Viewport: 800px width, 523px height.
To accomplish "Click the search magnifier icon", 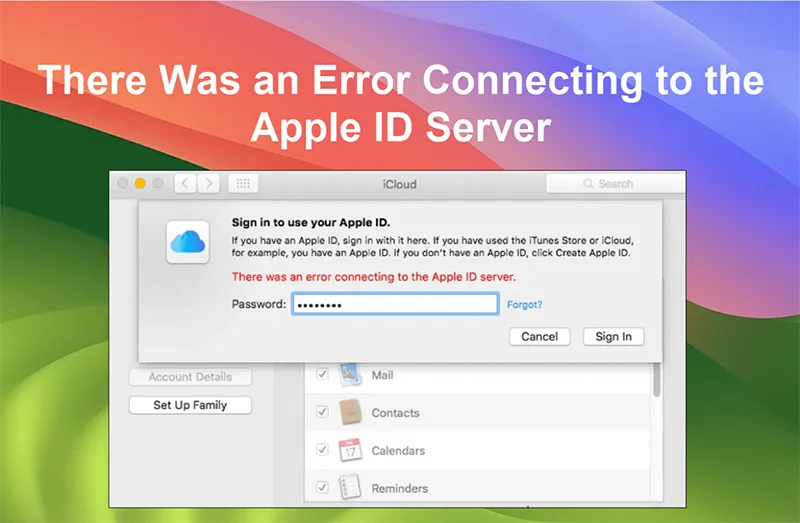I will click(588, 183).
